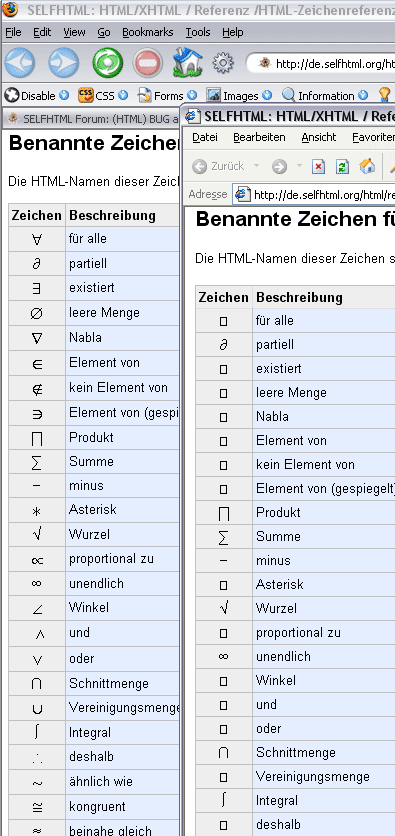Viewport: 395px width, 836px height.
Task: Open the Tools menu in Firefox
Action: click(198, 33)
